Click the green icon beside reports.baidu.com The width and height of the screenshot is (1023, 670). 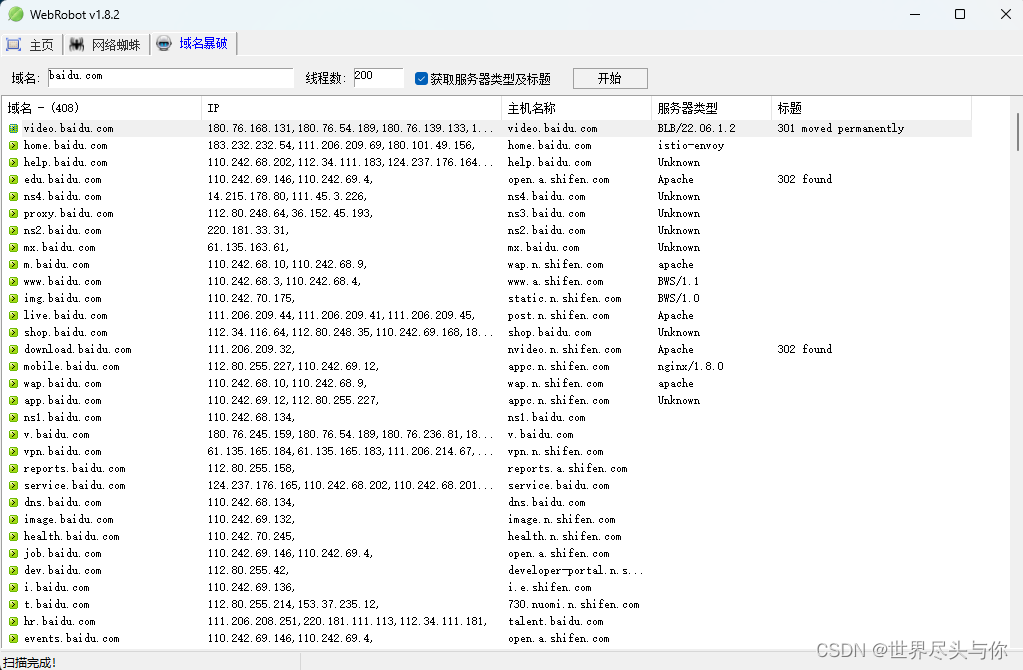[x=13, y=468]
